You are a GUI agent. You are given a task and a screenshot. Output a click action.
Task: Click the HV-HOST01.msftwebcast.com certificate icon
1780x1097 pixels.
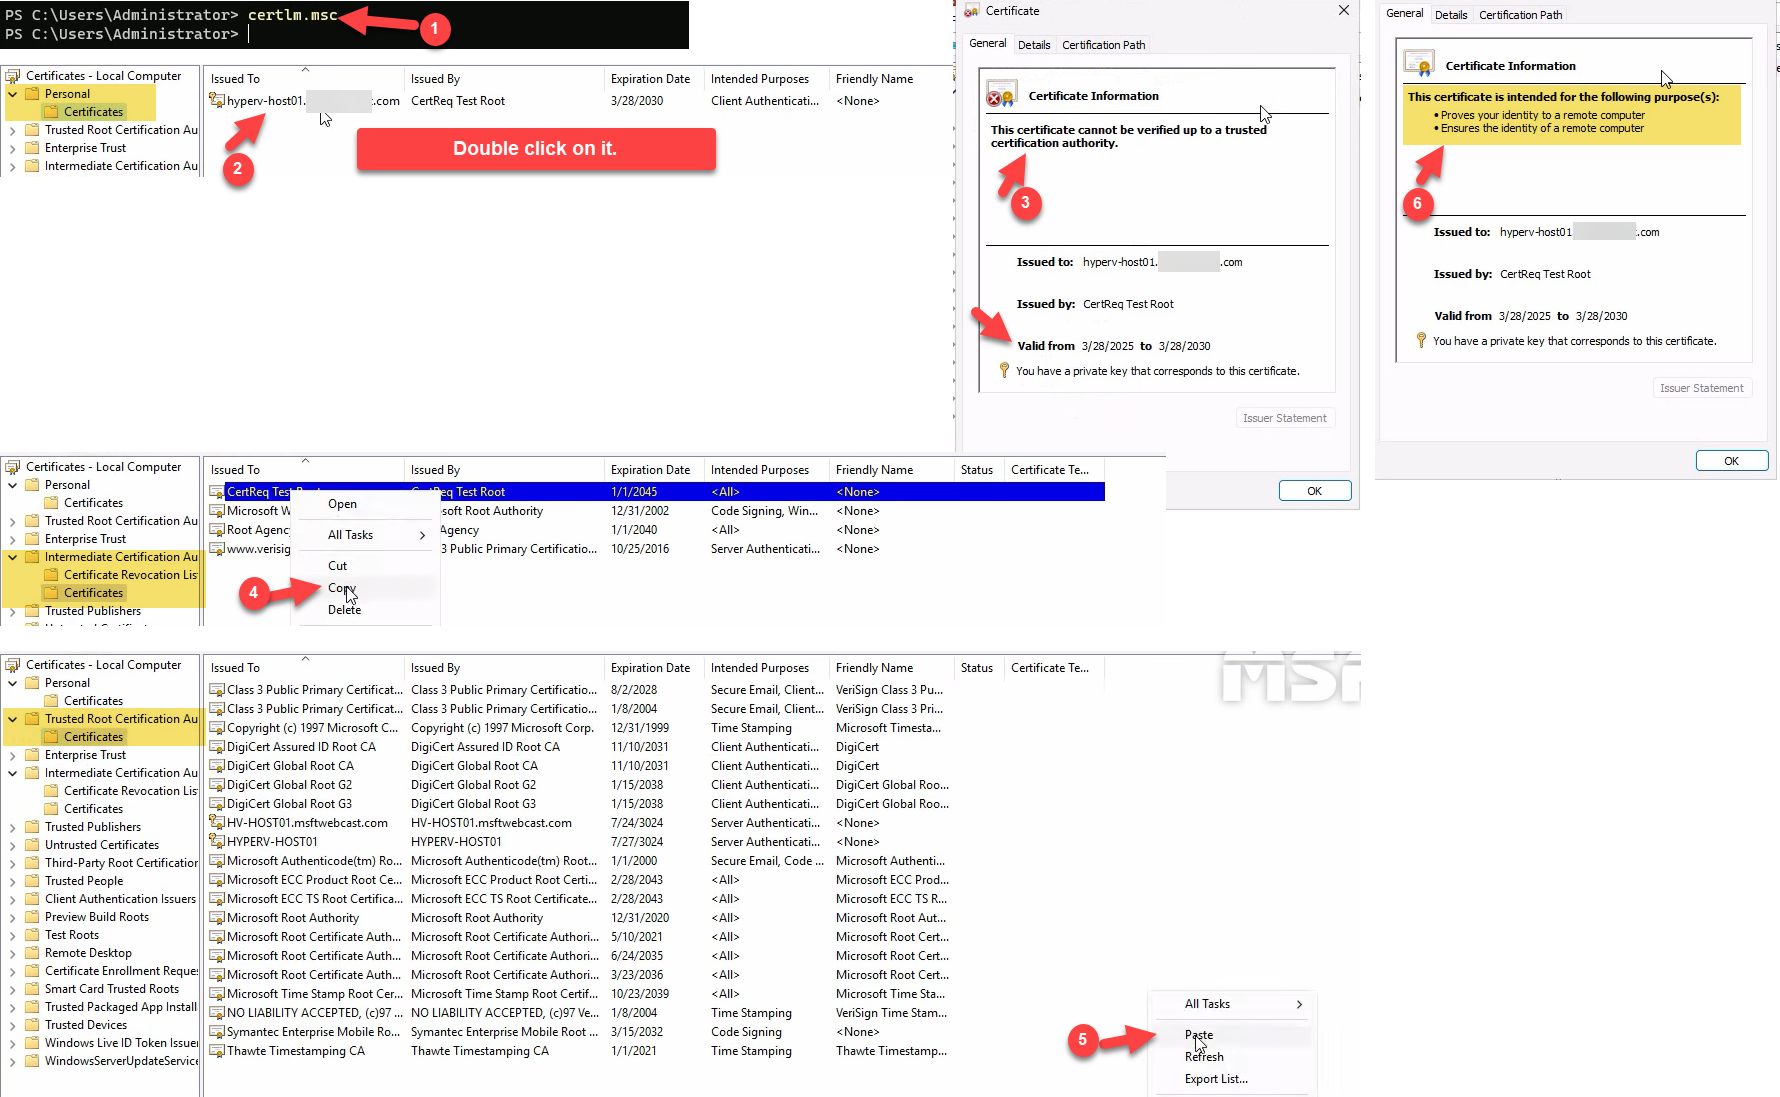pos(216,823)
